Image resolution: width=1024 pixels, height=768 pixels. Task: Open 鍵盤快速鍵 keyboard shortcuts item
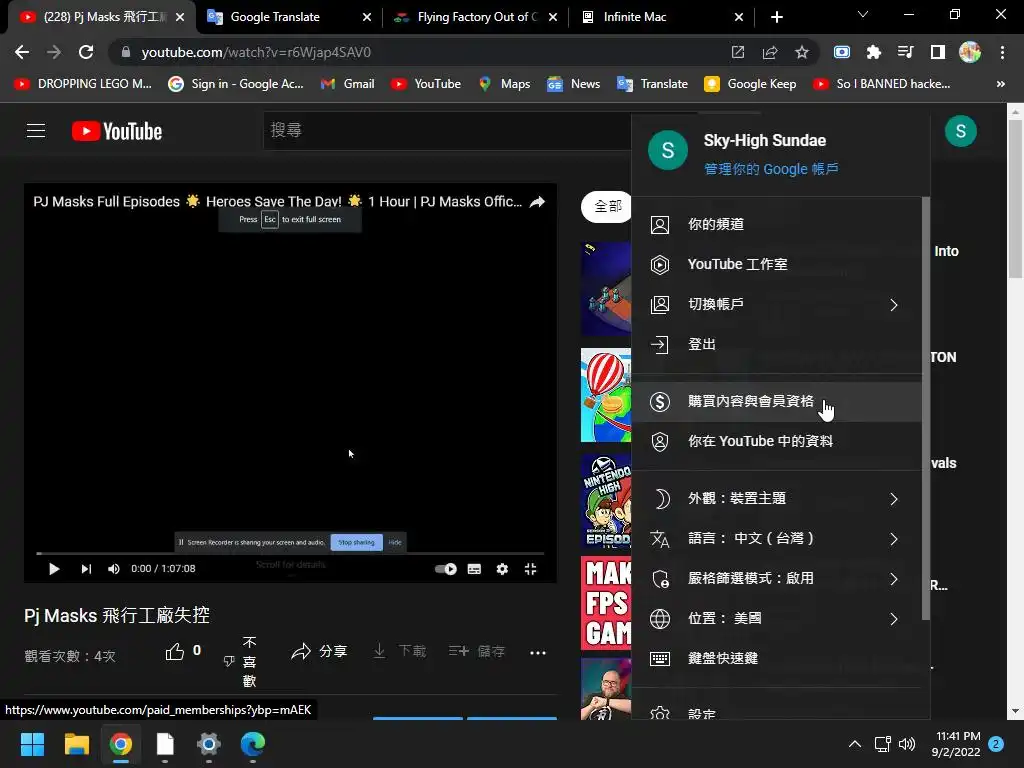coord(776,658)
